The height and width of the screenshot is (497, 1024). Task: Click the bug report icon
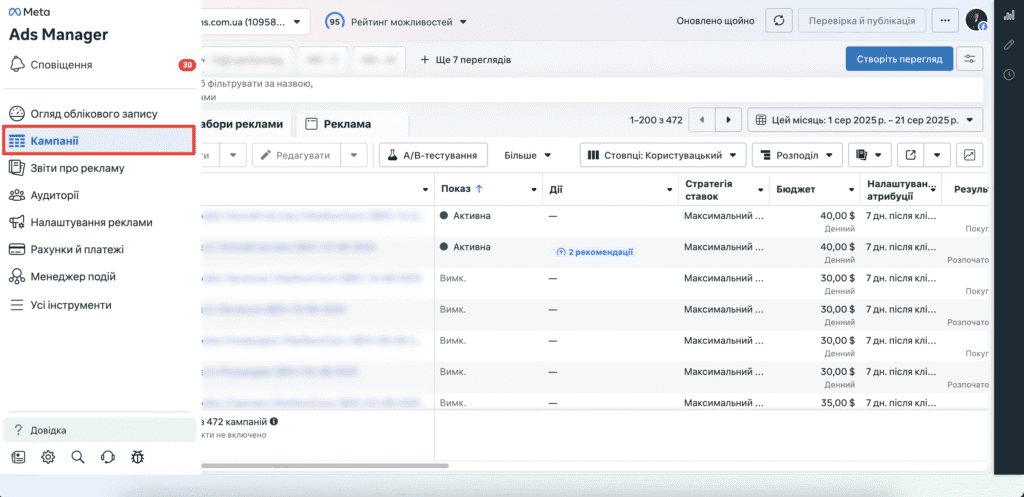[x=137, y=457]
